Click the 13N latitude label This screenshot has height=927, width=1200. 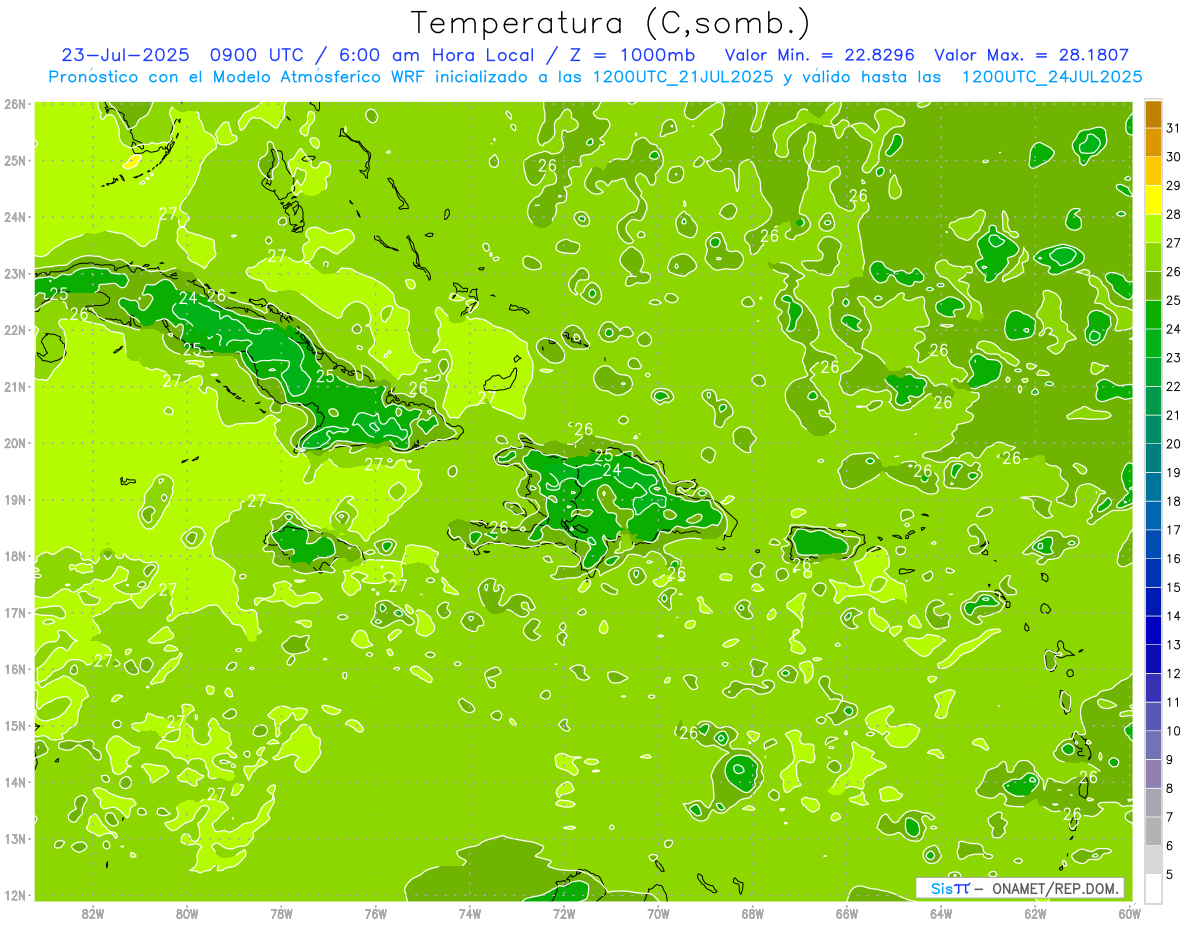(14, 838)
